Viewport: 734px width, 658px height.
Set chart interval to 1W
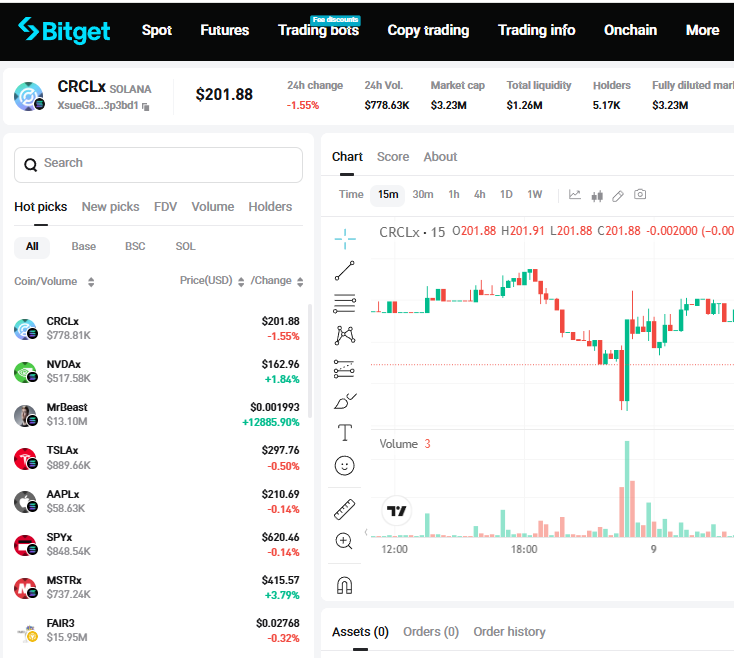(535, 195)
